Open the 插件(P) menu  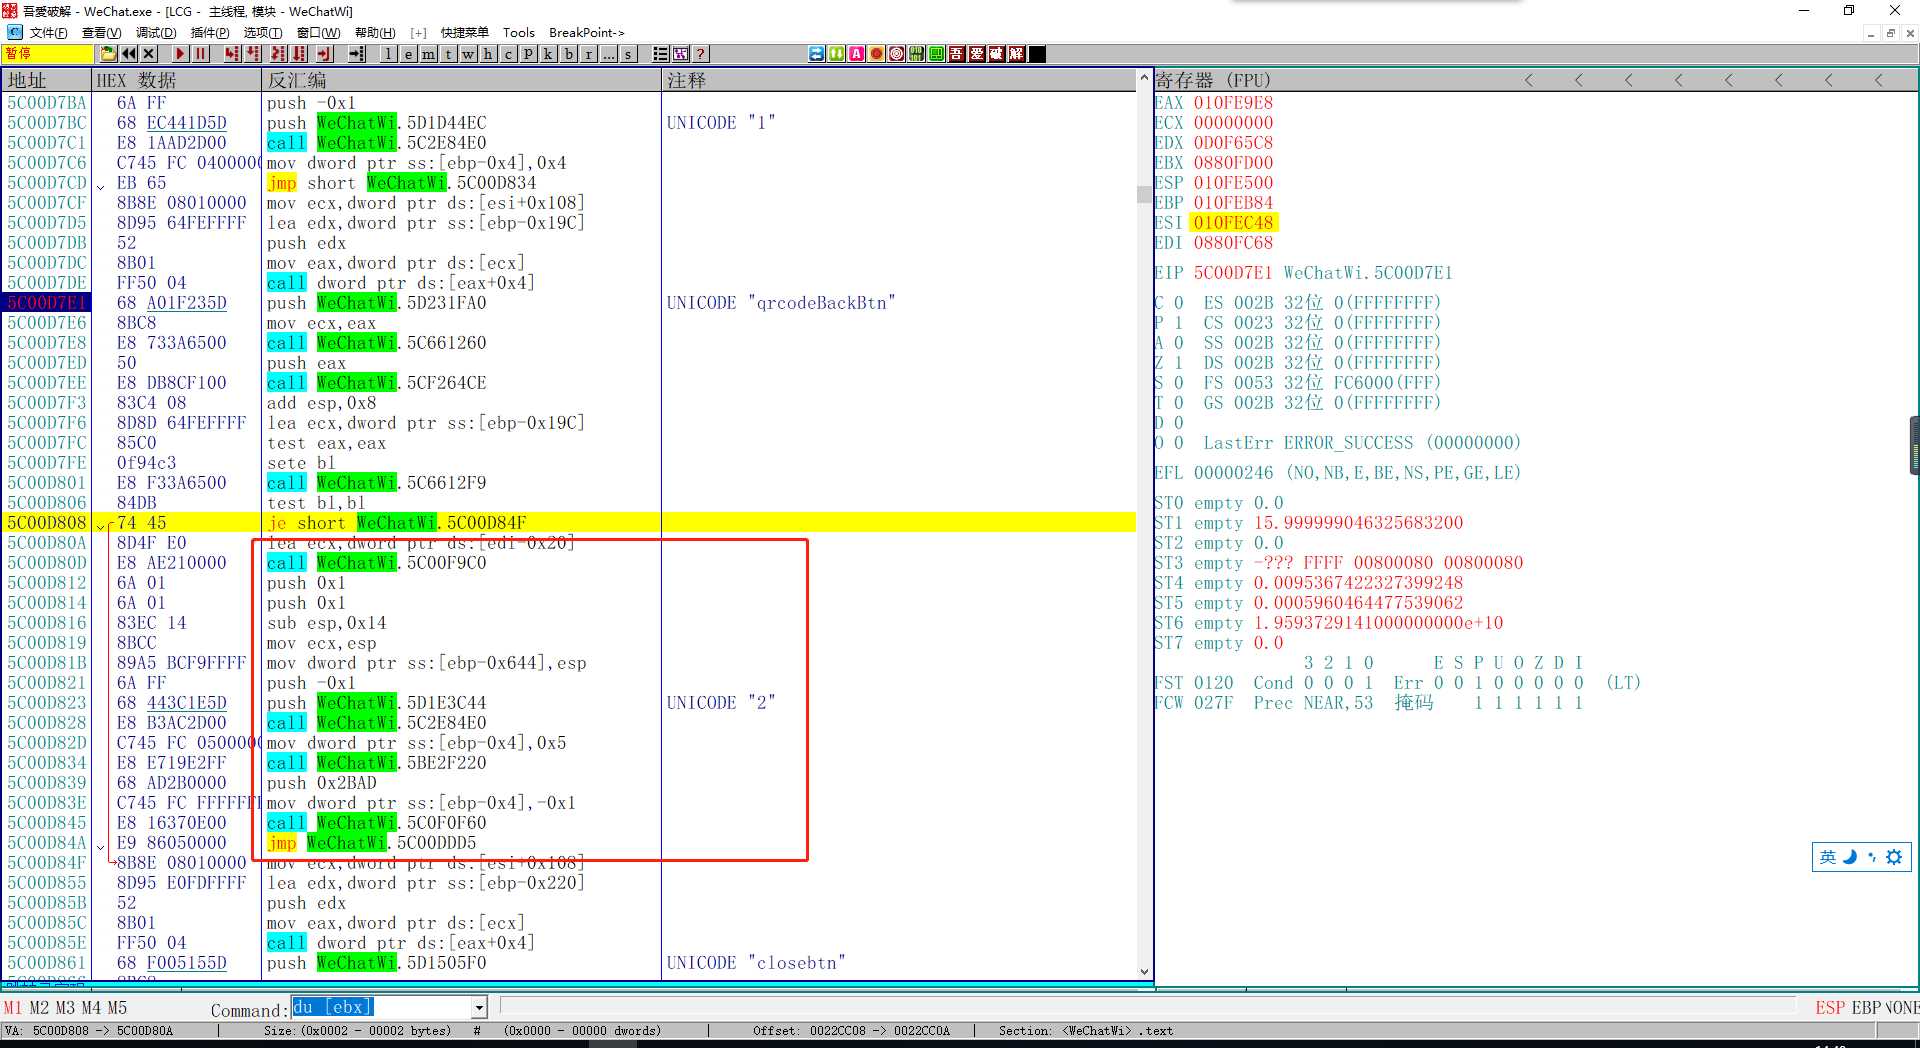pyautogui.click(x=210, y=33)
